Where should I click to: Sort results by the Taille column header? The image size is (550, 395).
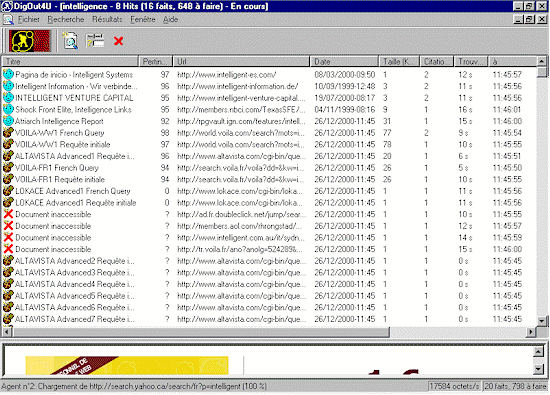(x=399, y=61)
